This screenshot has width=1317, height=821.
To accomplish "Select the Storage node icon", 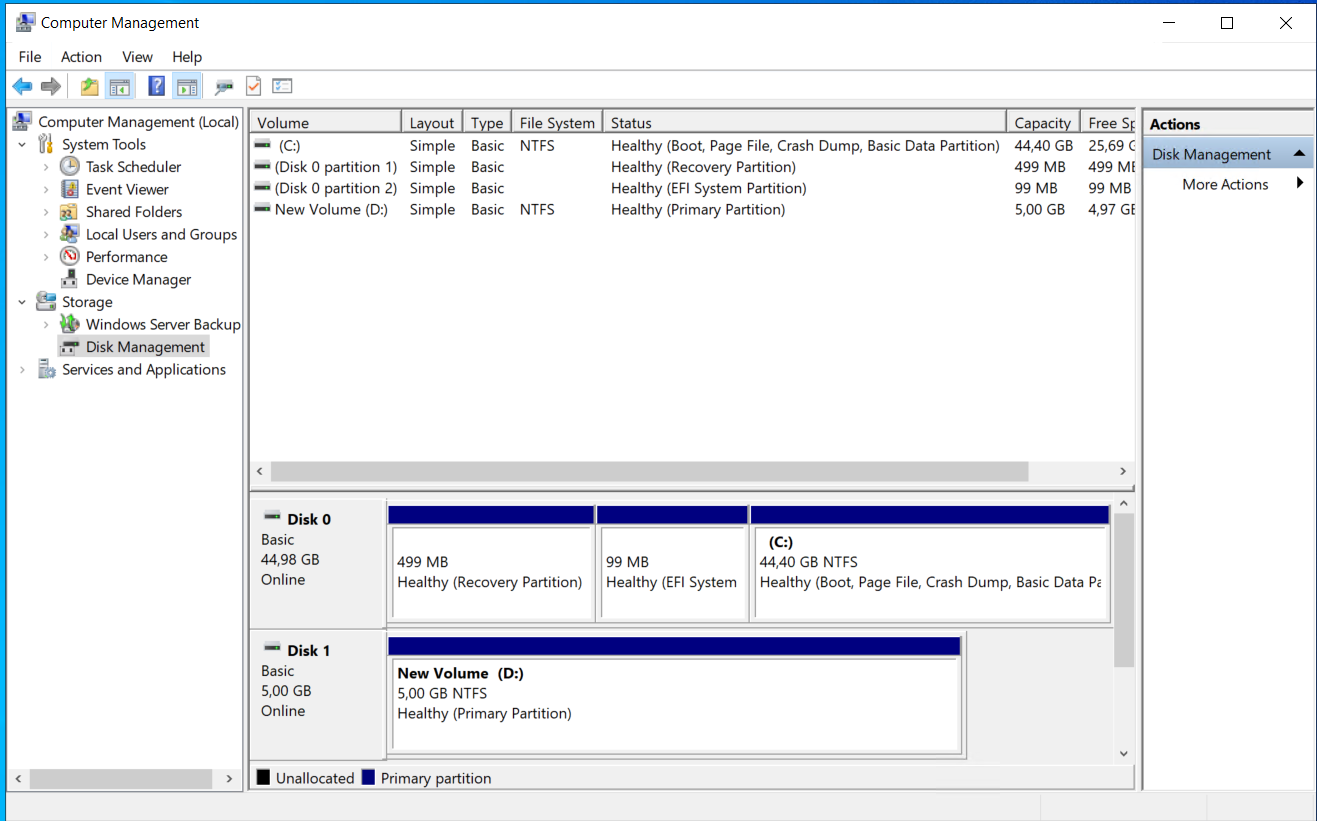I will (x=46, y=302).
